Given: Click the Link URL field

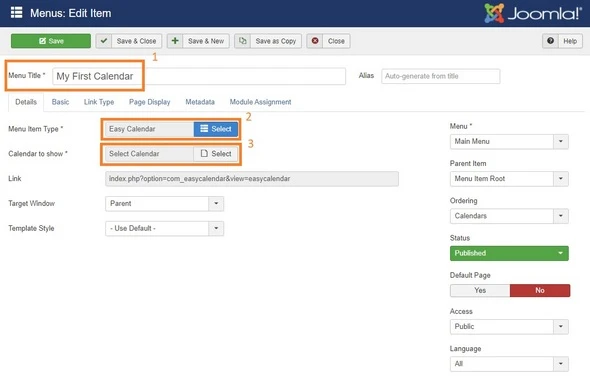Looking at the screenshot, I should 252,179.
